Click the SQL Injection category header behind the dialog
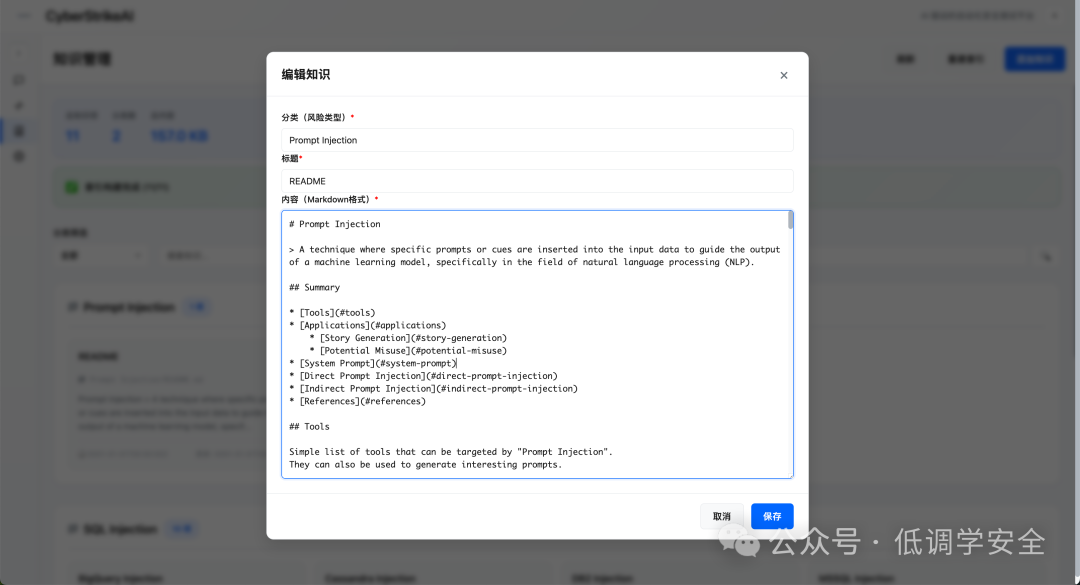The height and width of the screenshot is (585, 1080). point(121,529)
